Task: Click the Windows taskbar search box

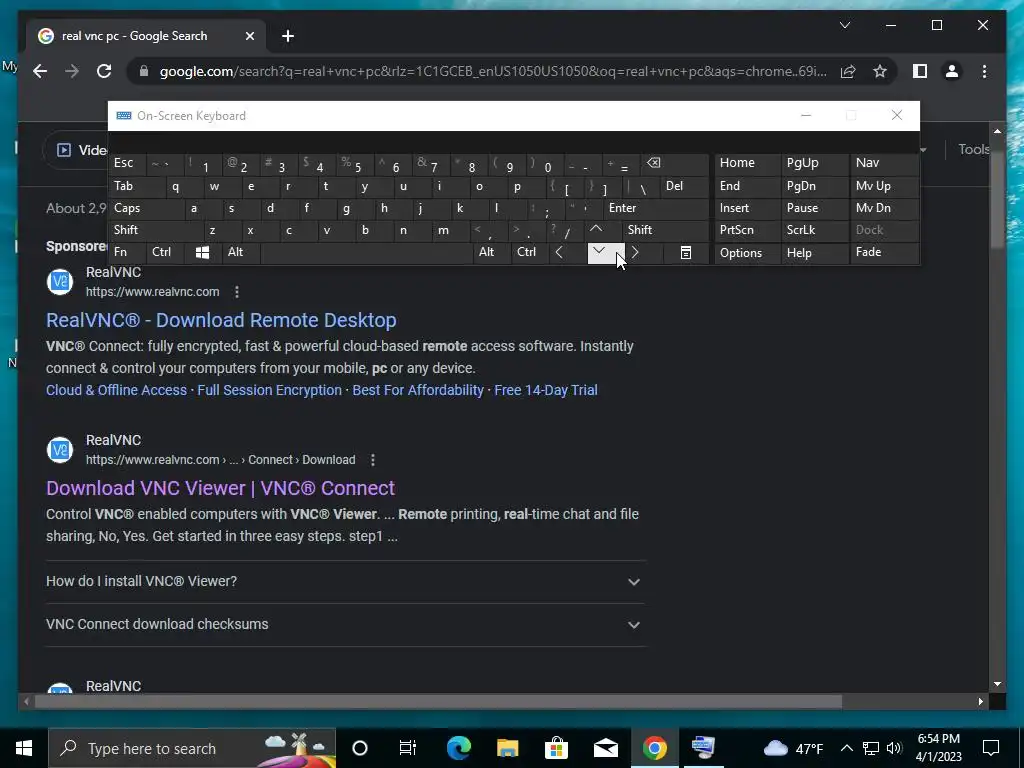Action: click(192, 748)
